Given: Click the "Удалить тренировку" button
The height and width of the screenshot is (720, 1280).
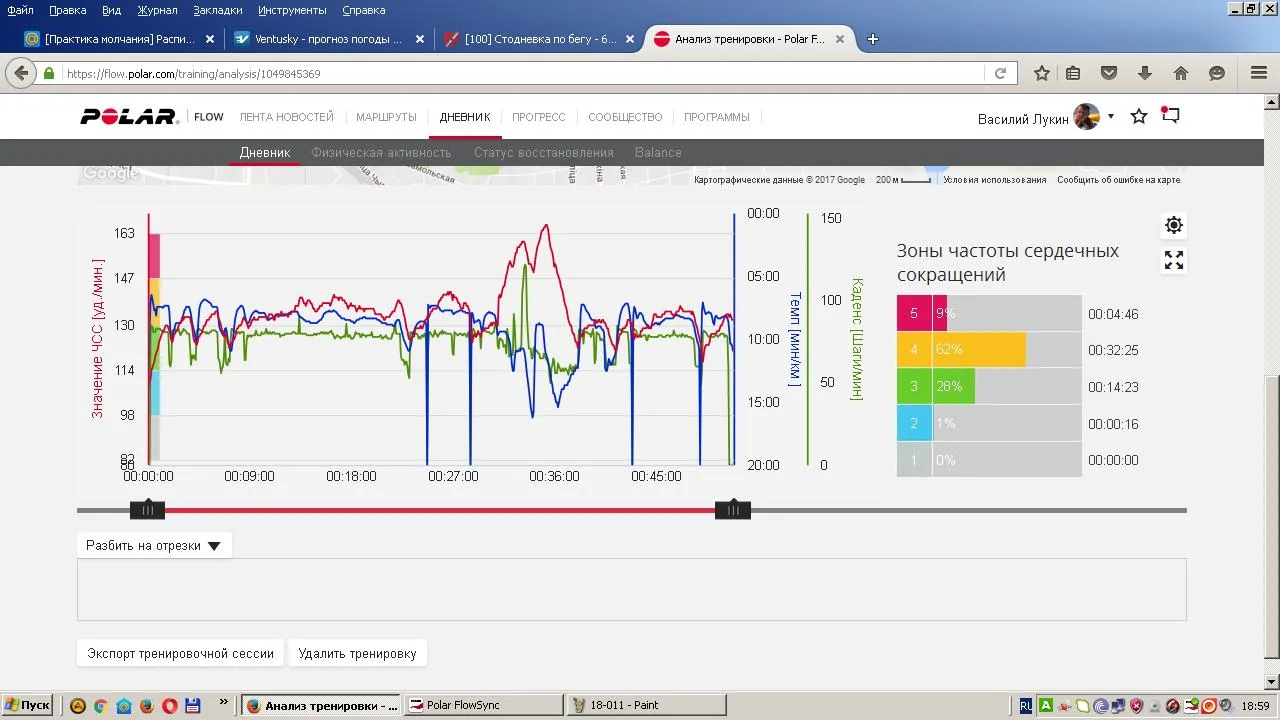Looking at the screenshot, I should pos(357,653).
